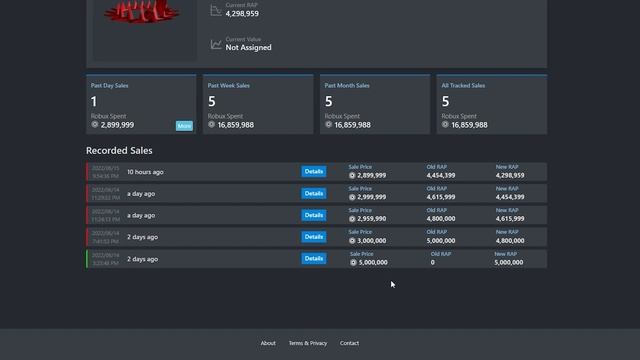Viewport: 640px width, 360px height.
Task: Click Old RAP value 4,615,999
Action: pyautogui.click(x=441, y=197)
